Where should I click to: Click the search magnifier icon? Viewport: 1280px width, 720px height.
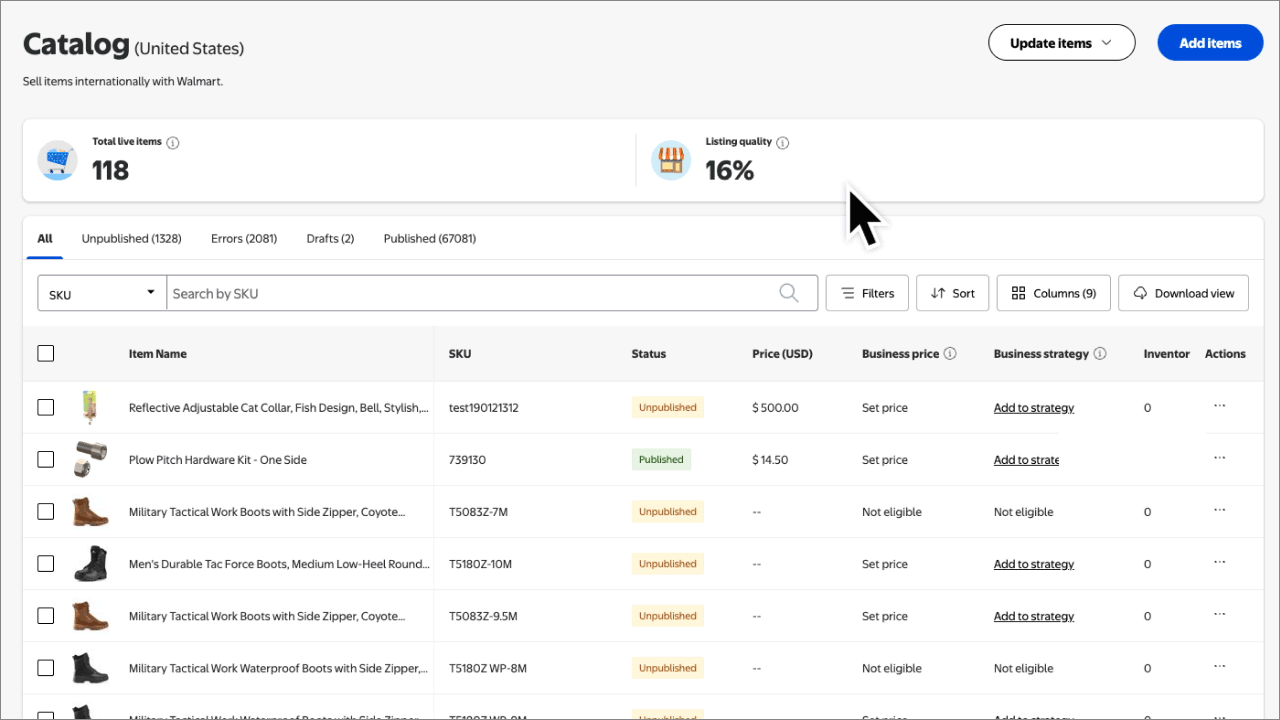[x=789, y=292]
